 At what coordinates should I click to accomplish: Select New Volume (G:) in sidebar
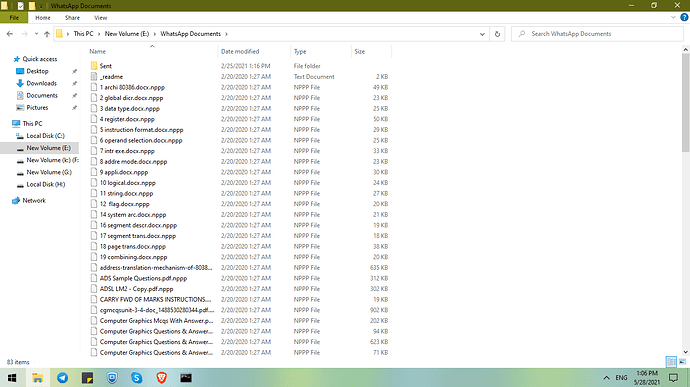coord(49,172)
